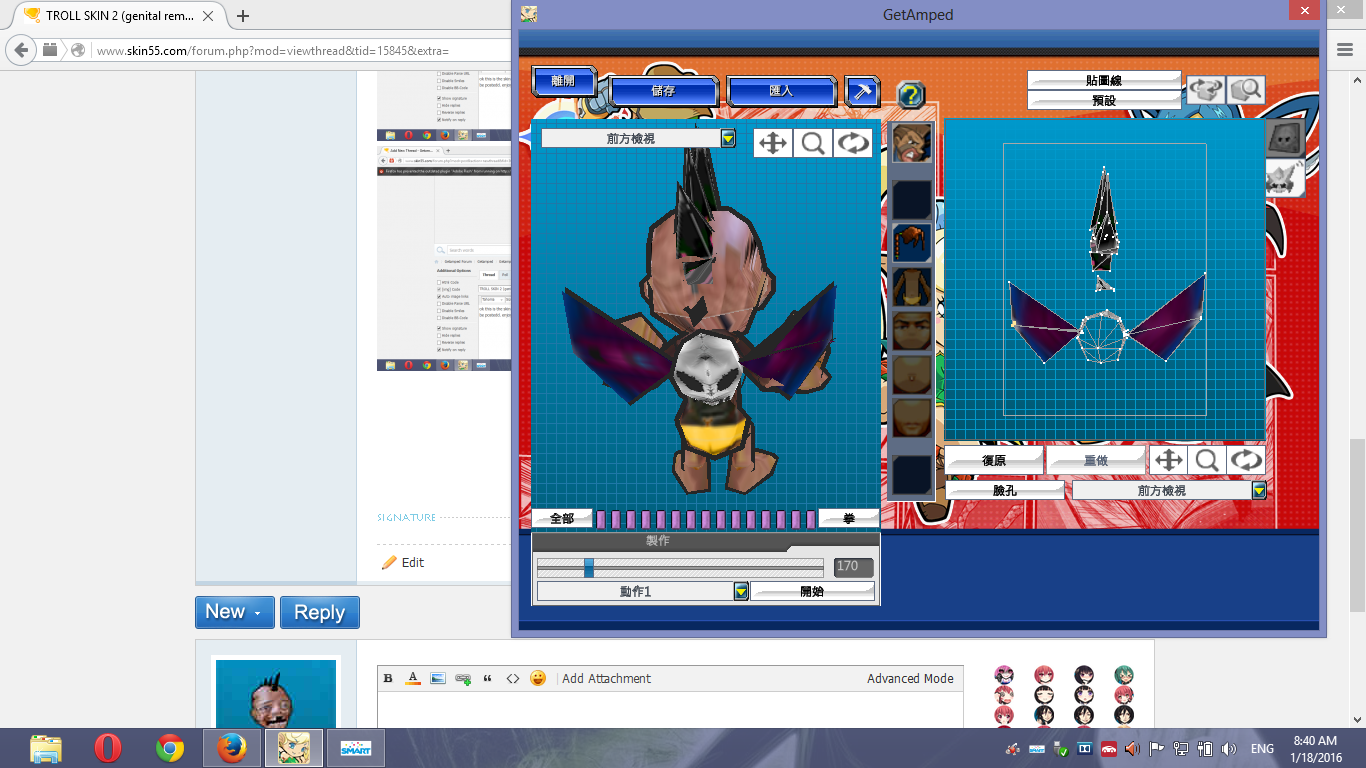Select the angry face thumbnail in parts list
This screenshot has height=768, width=1366.
(x=912, y=143)
